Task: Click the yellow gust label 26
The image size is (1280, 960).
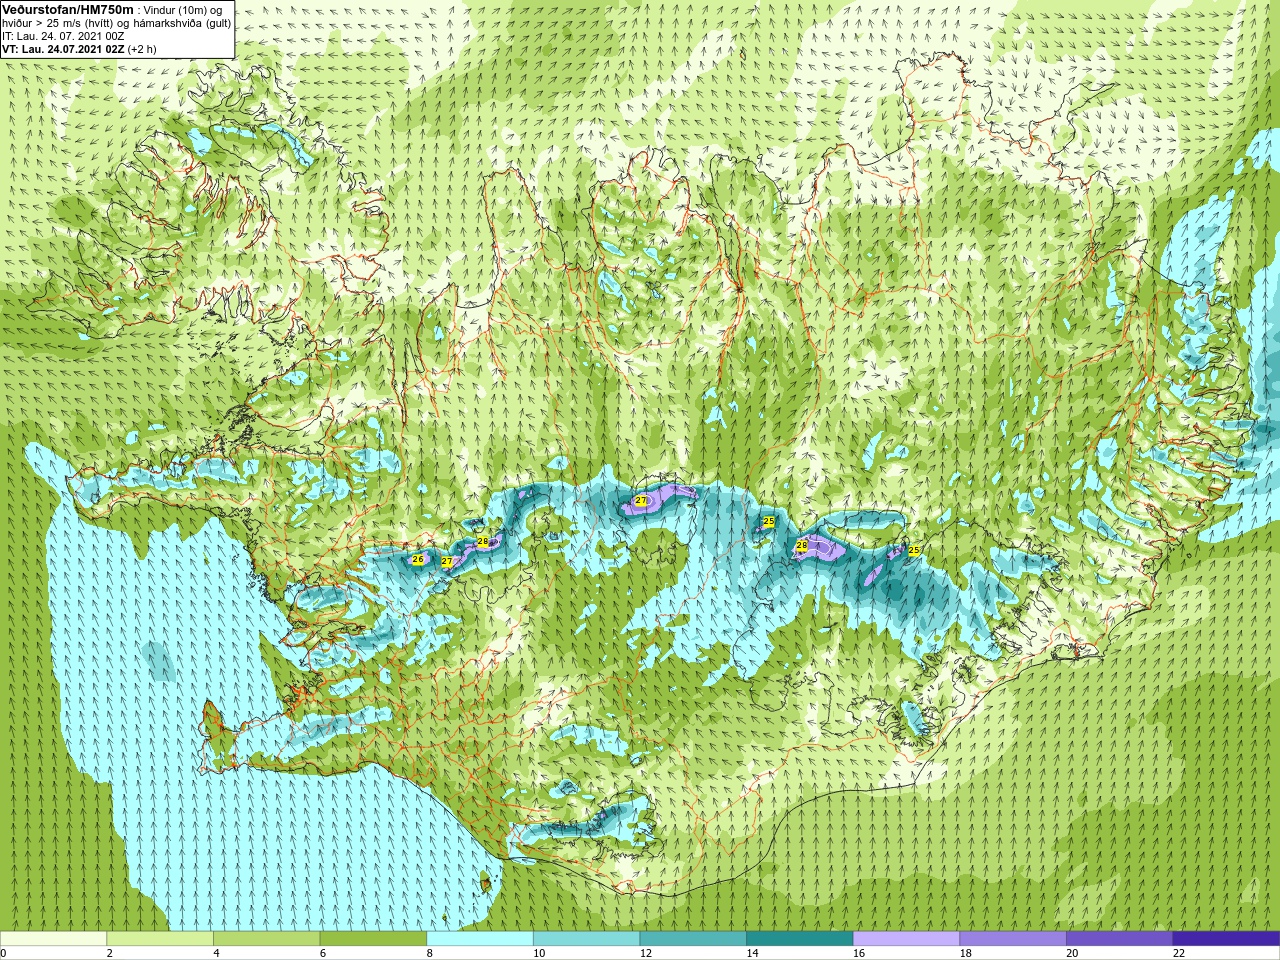Action: point(418,559)
